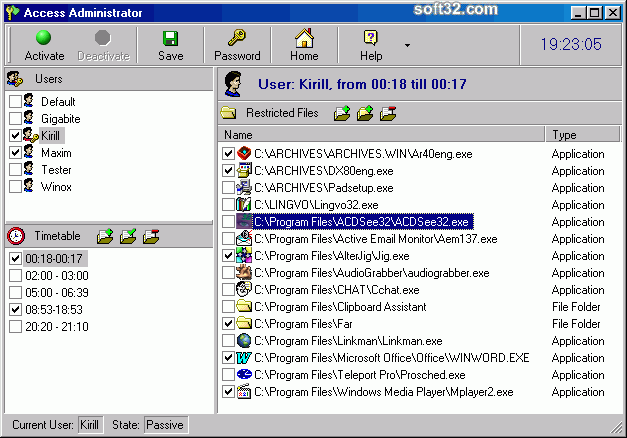Click the Users panel header icon
Screen dimensions: 627x438
pos(15,79)
